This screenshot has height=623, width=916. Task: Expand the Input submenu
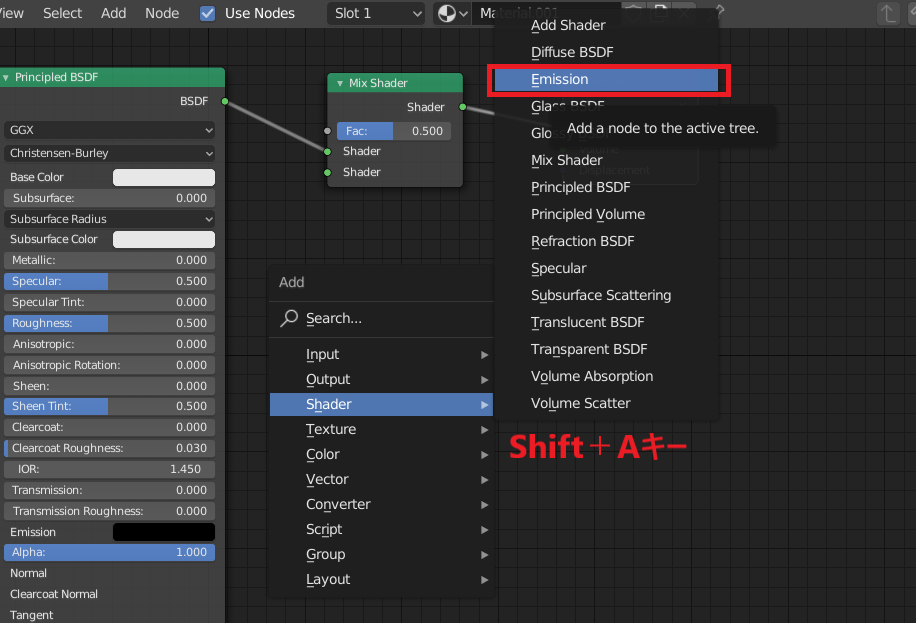point(381,354)
